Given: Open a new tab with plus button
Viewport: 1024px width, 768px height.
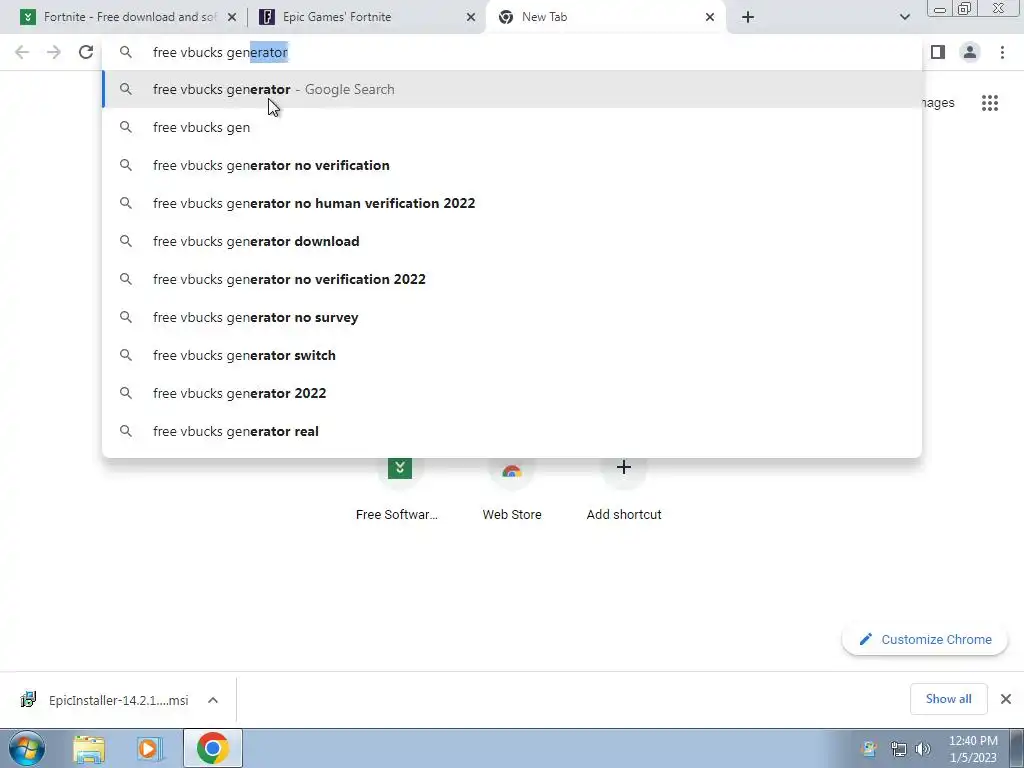Looking at the screenshot, I should pos(748,17).
